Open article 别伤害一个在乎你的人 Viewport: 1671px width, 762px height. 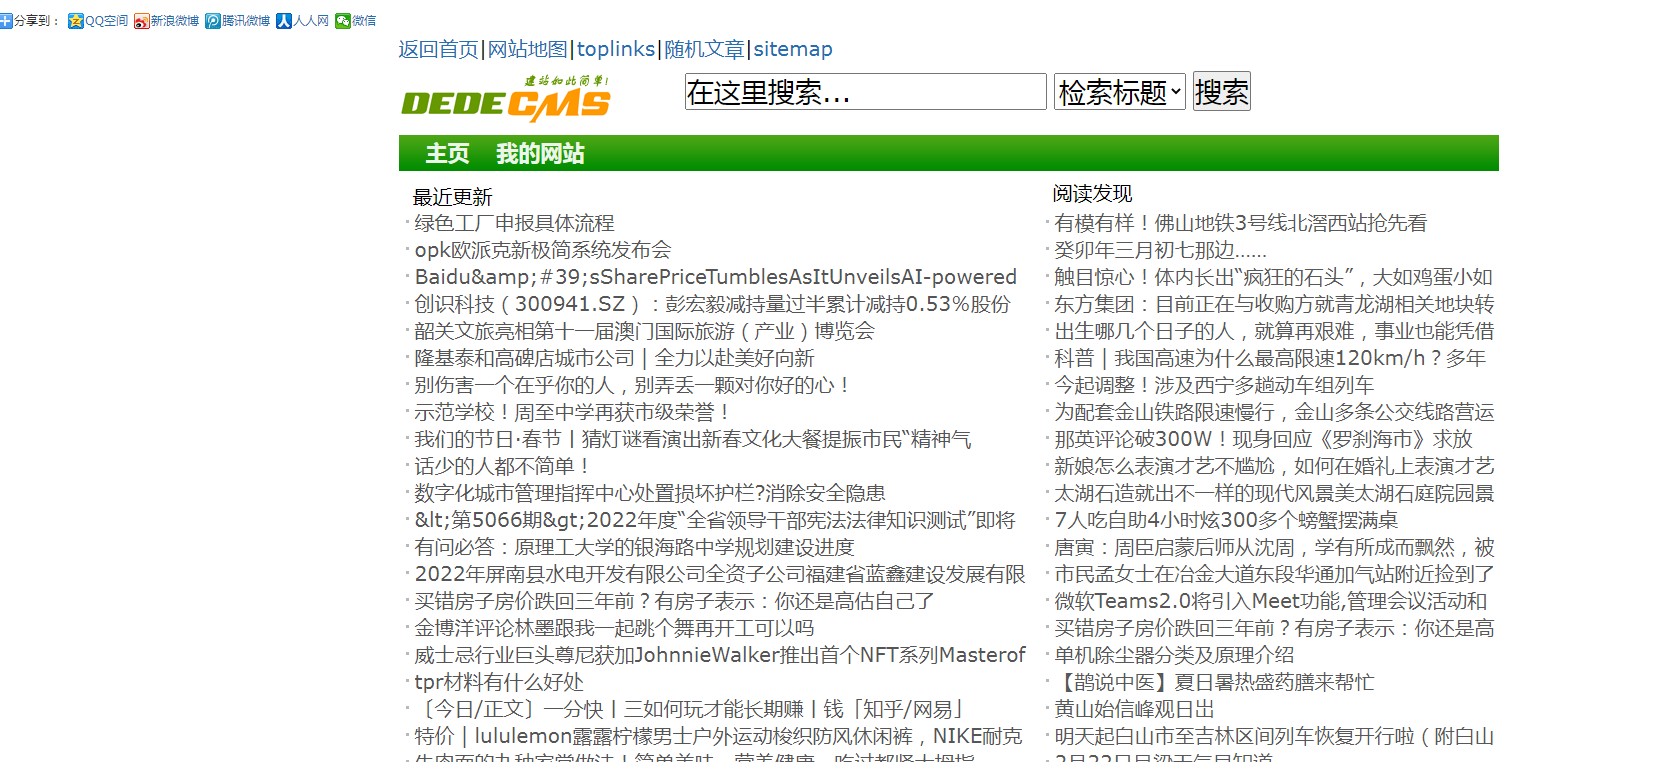tap(632, 385)
